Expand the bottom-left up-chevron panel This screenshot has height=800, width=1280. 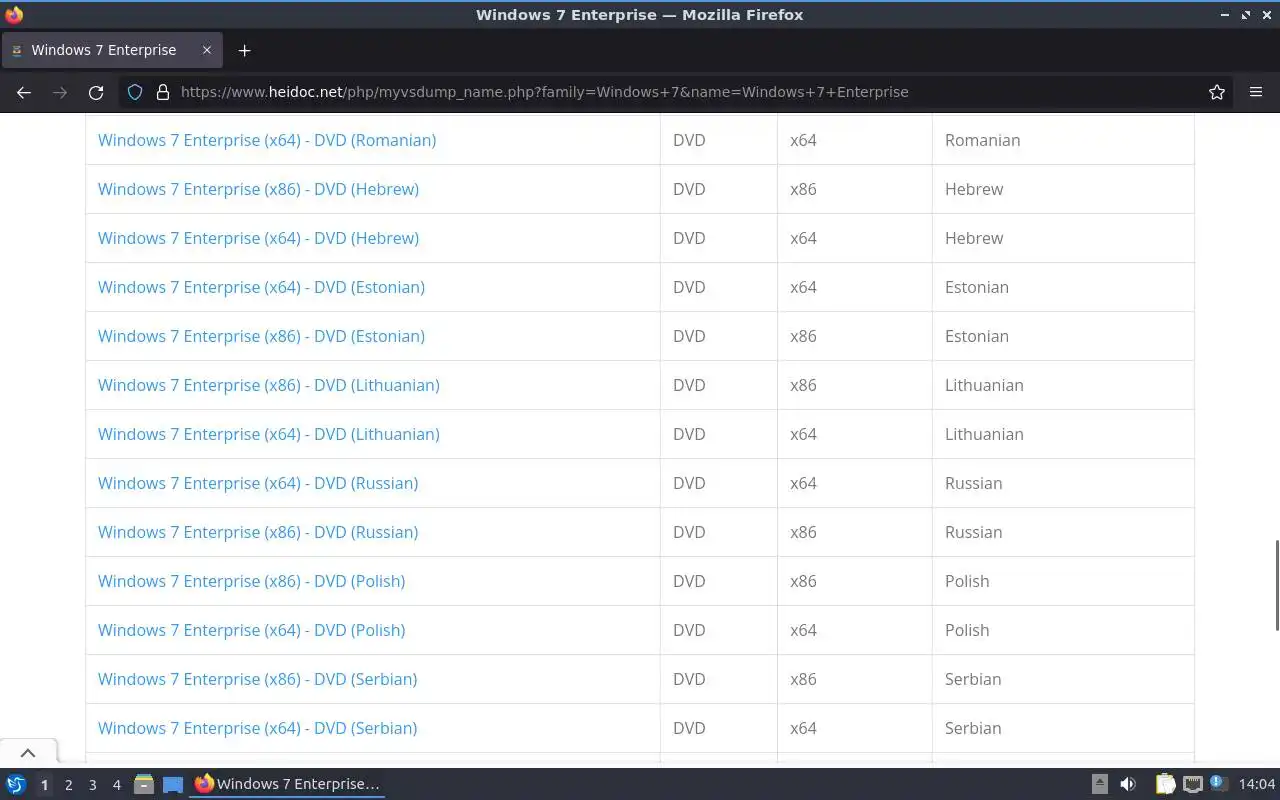click(28, 753)
